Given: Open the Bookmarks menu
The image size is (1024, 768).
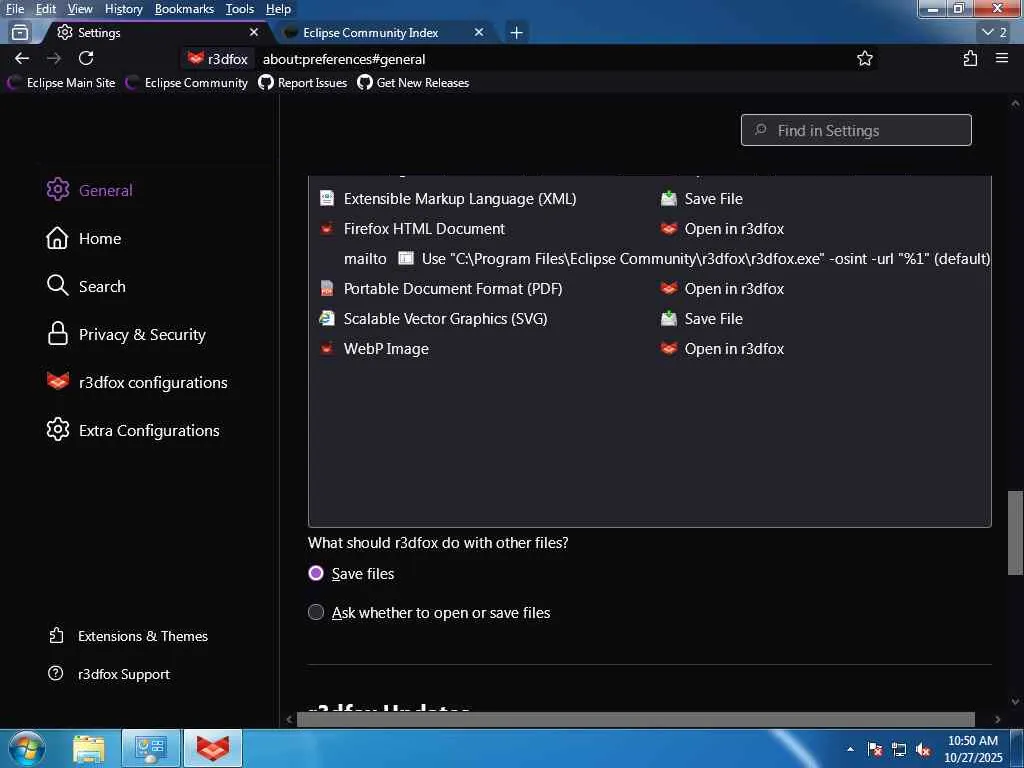Looking at the screenshot, I should point(184,8).
